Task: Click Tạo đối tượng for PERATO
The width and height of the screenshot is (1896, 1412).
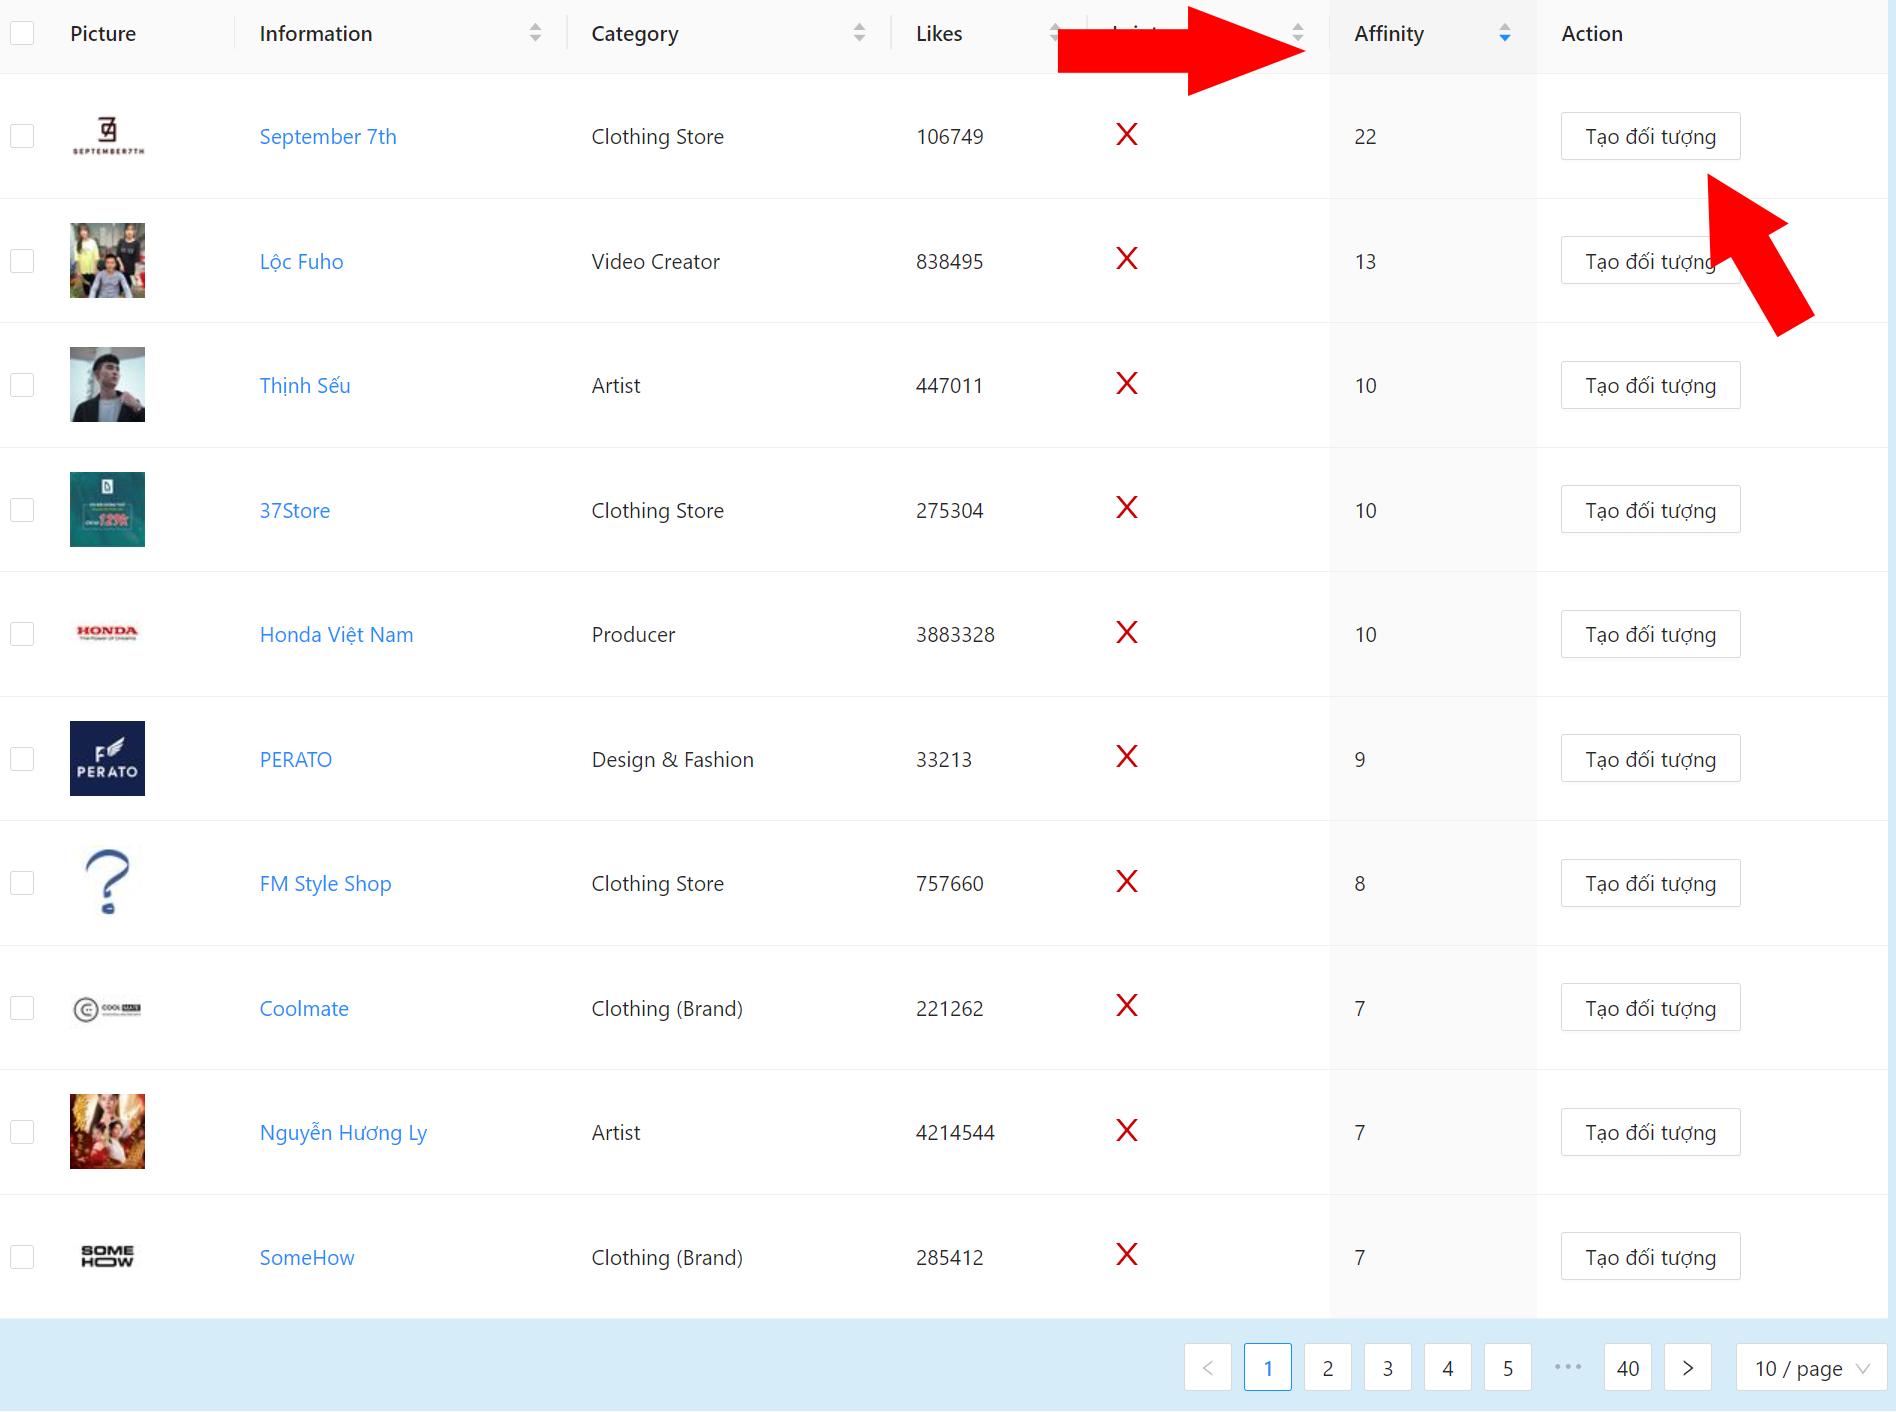Action: tap(1650, 759)
